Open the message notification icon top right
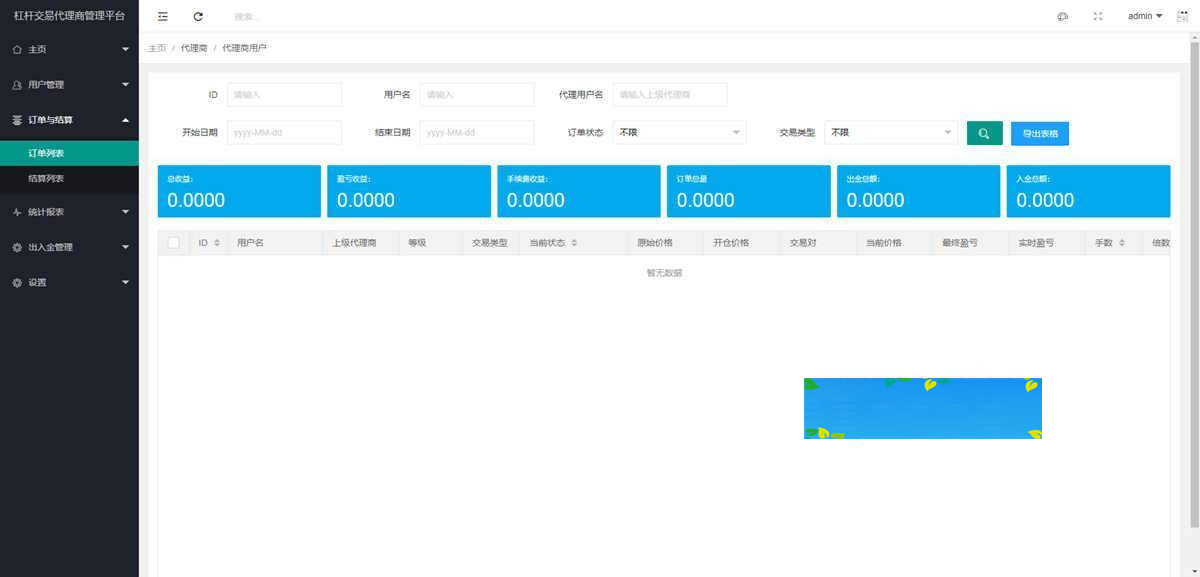 (1183, 15)
